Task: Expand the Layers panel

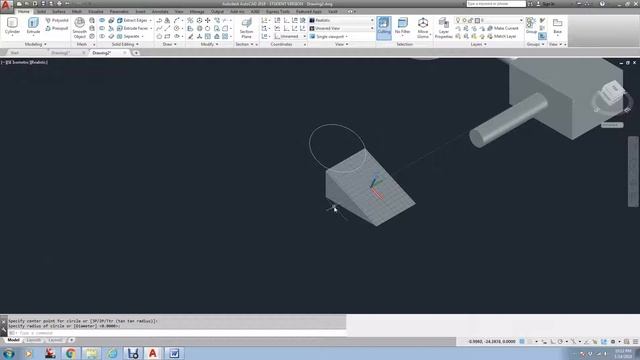Action: click(478, 44)
